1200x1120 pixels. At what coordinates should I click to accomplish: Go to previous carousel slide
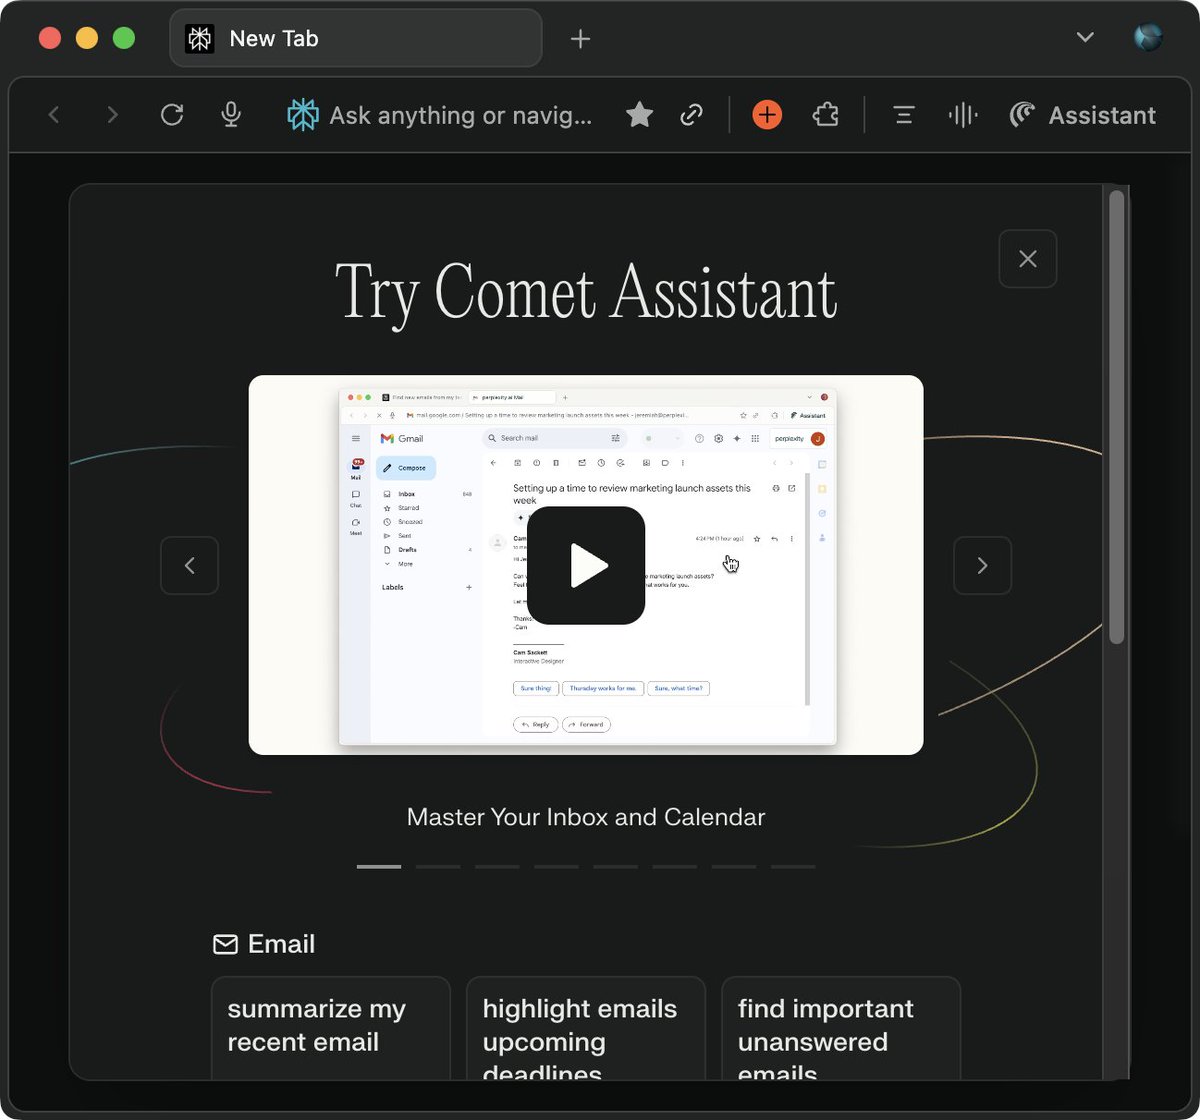189,566
